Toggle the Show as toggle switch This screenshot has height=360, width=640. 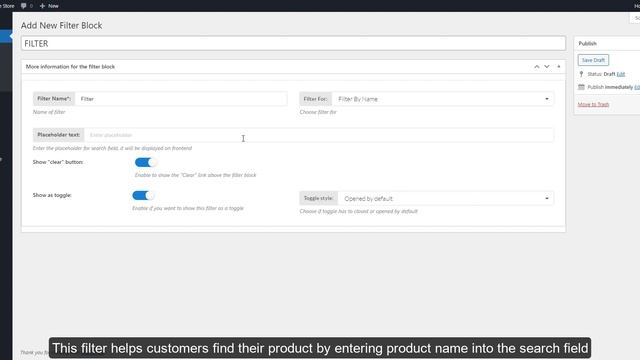click(x=143, y=196)
